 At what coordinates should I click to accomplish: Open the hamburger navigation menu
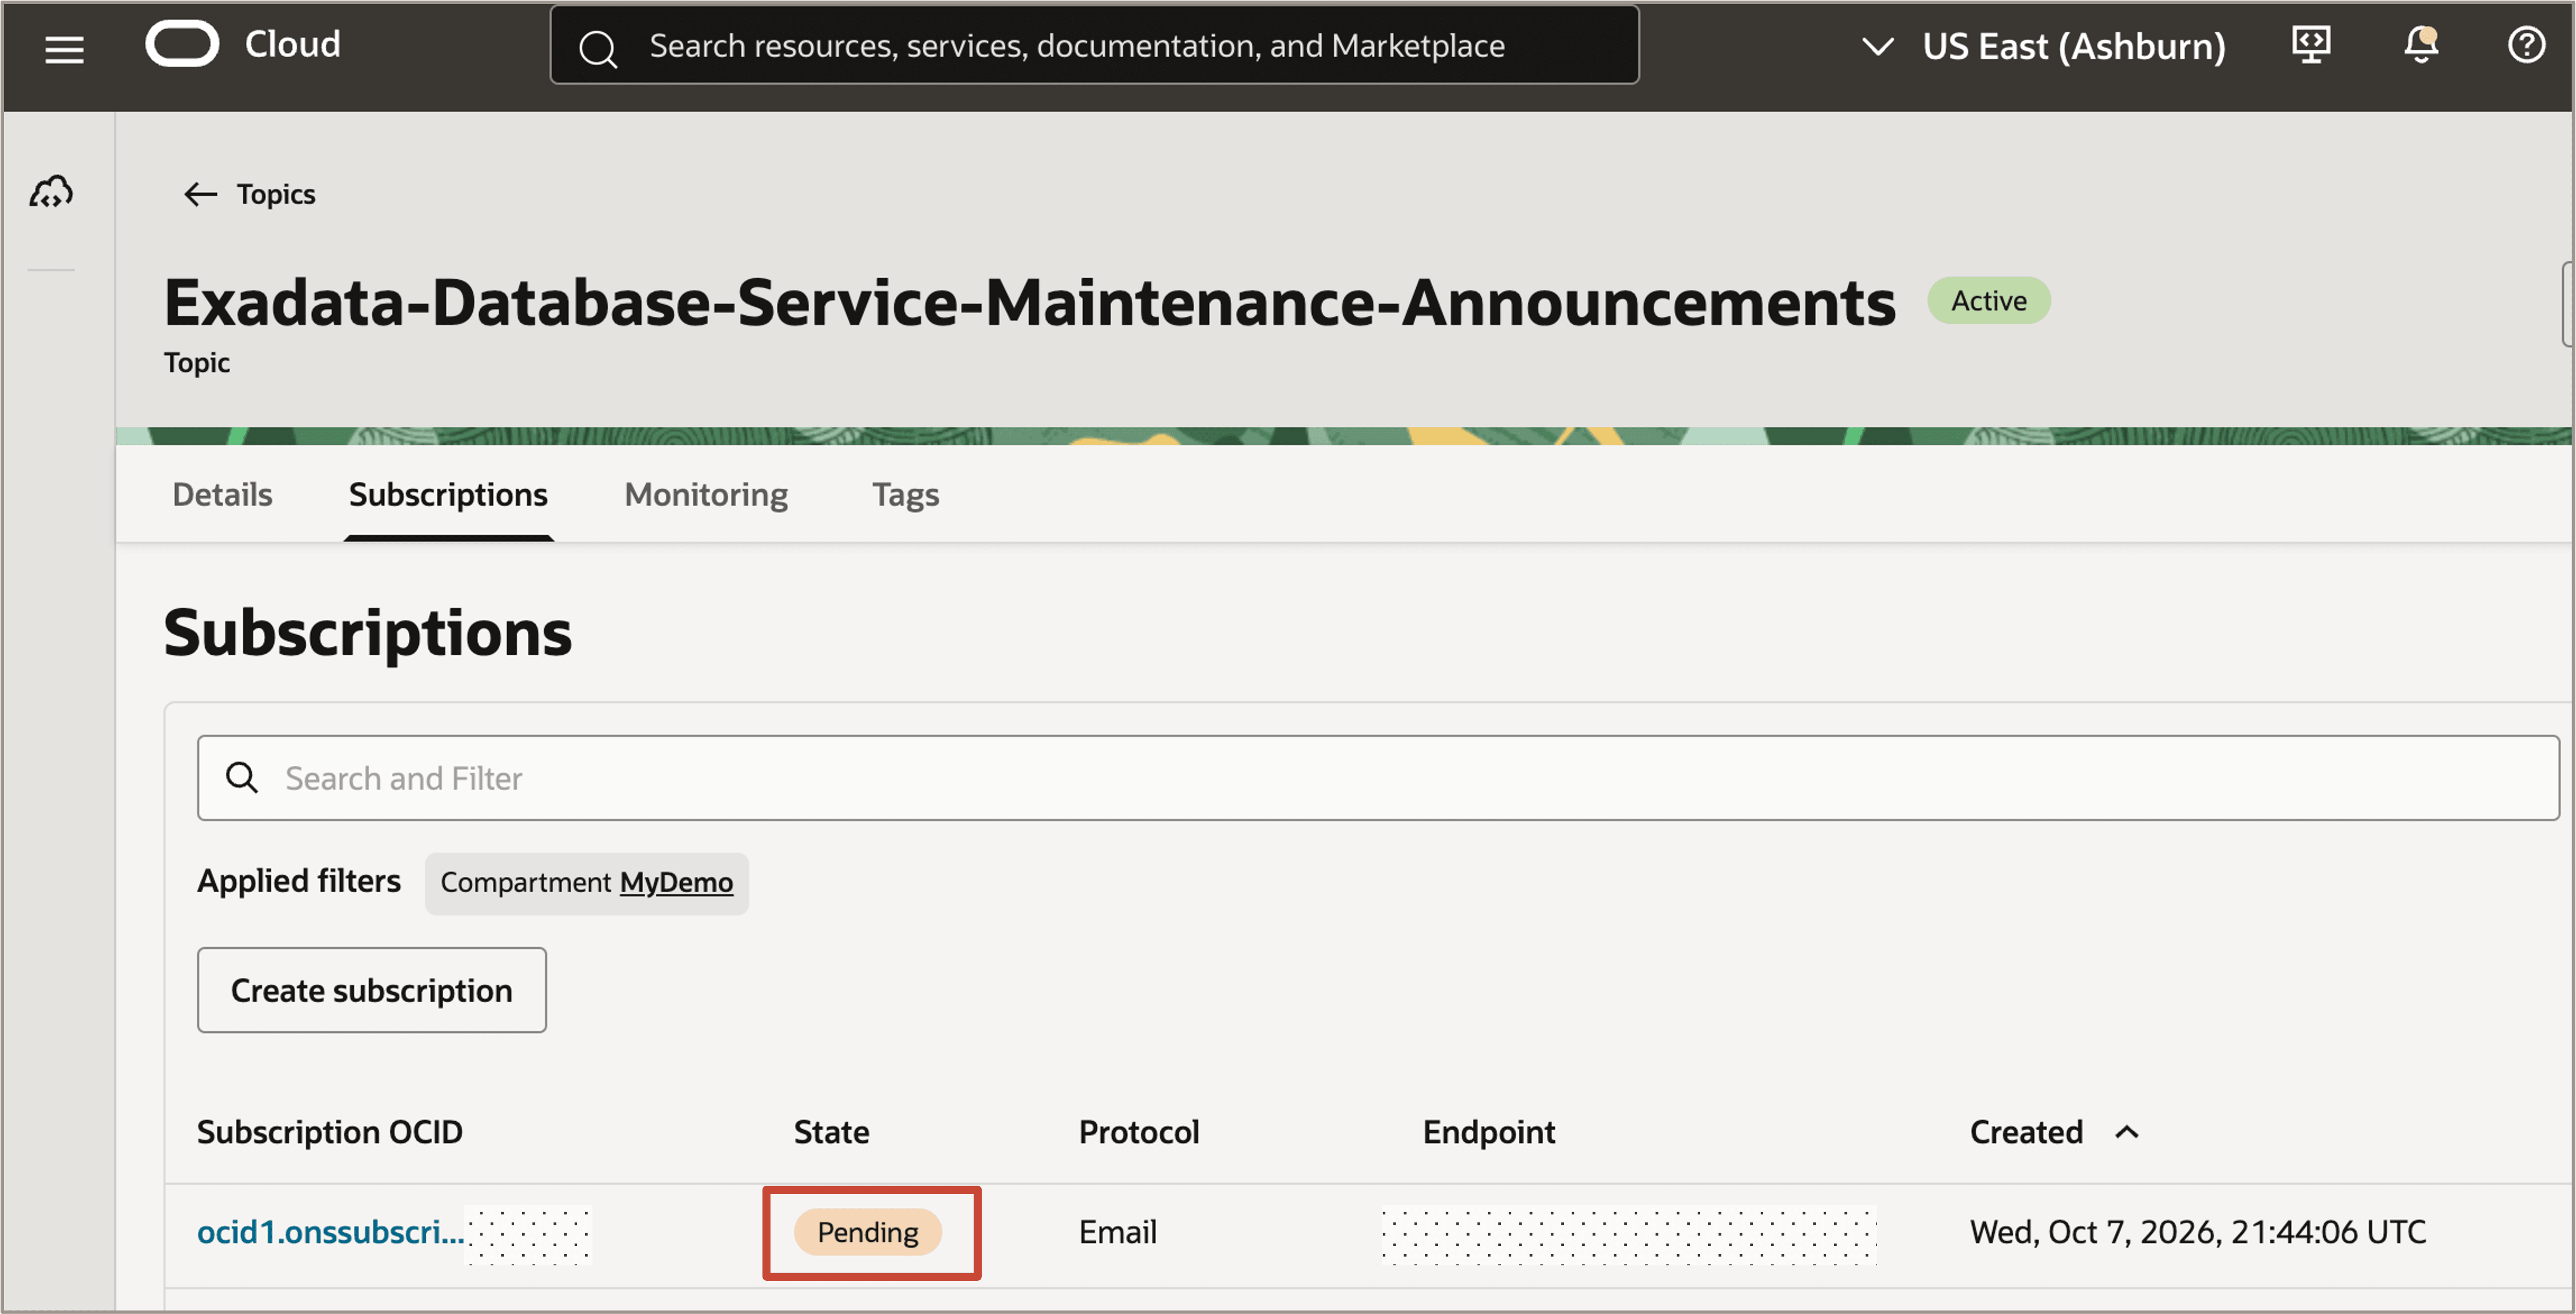click(x=64, y=48)
